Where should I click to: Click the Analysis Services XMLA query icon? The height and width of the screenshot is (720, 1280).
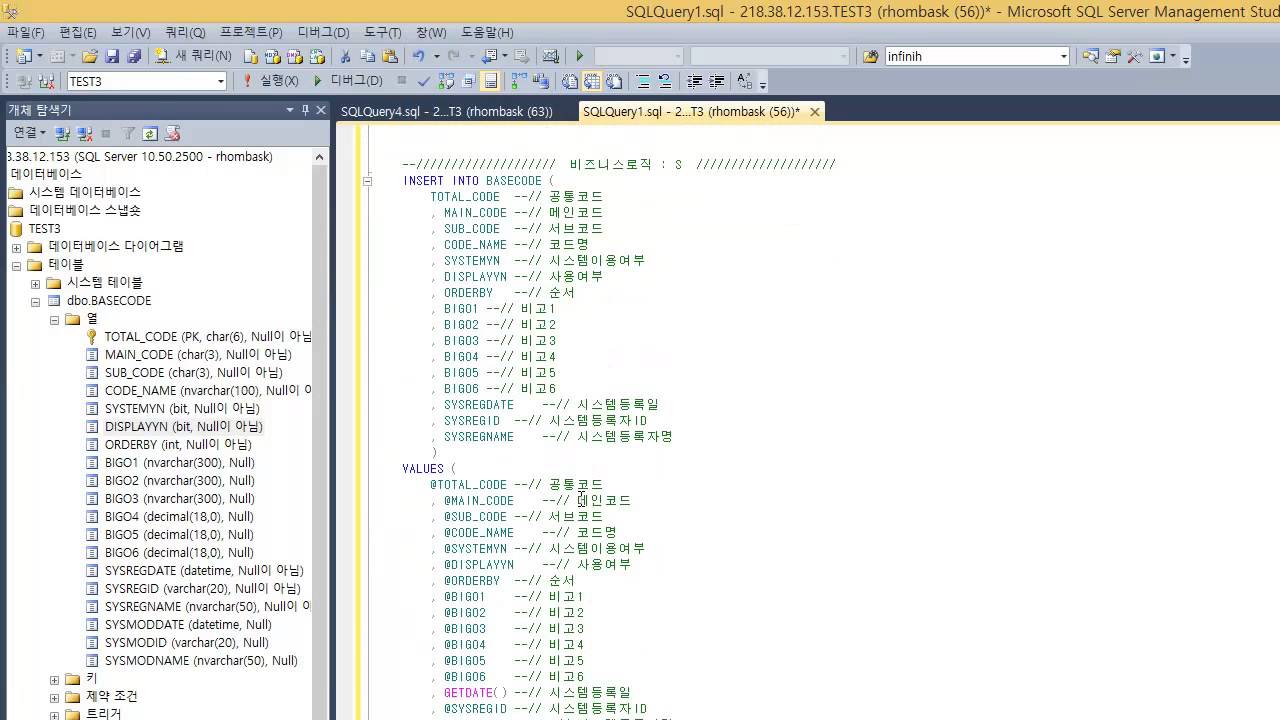coord(317,56)
